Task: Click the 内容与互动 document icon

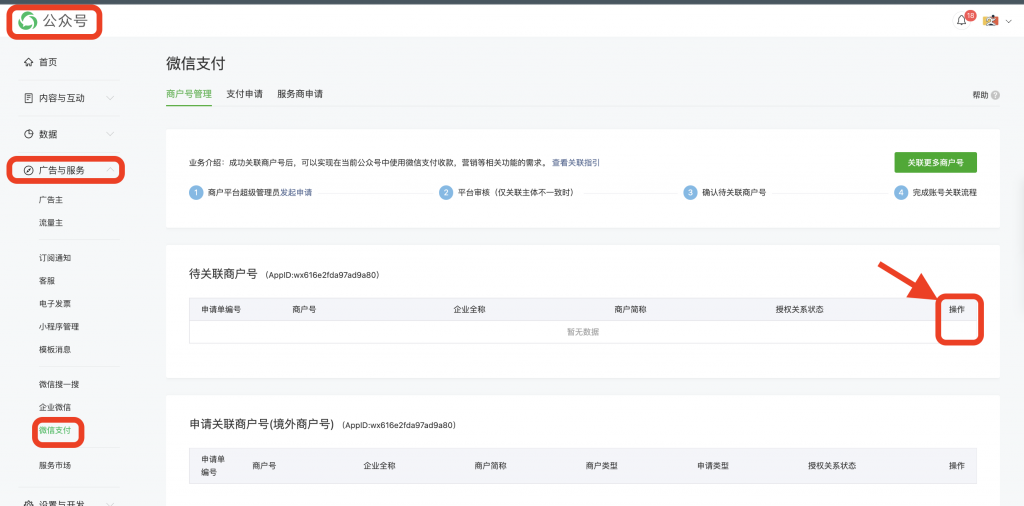Action: point(28,98)
